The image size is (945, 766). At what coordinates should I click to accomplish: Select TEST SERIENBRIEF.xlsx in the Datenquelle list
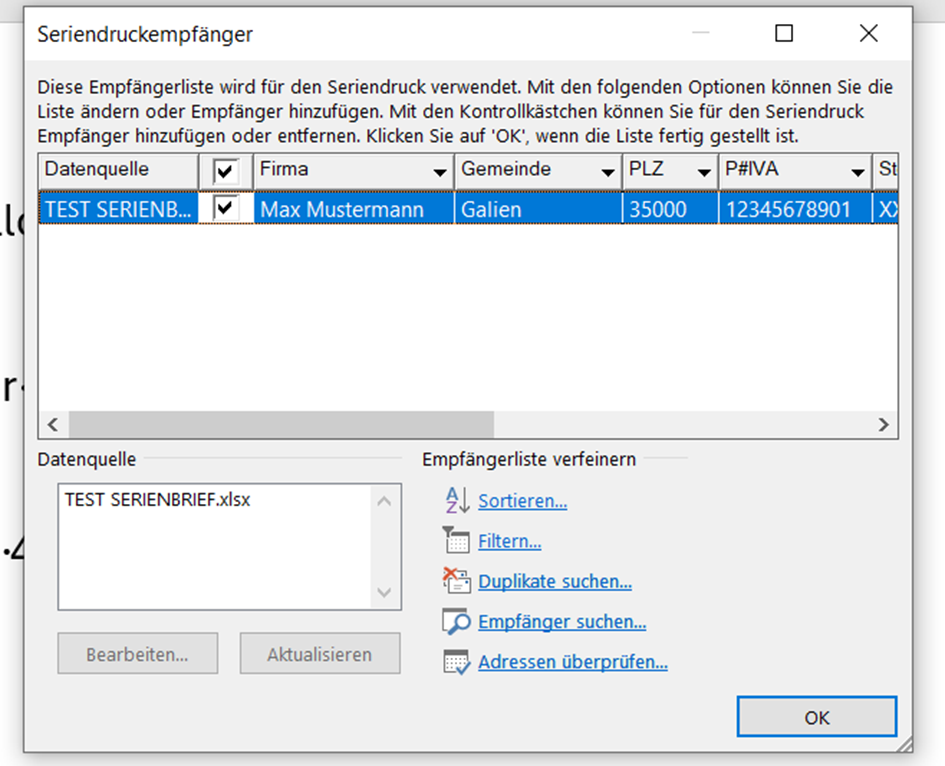click(x=157, y=500)
